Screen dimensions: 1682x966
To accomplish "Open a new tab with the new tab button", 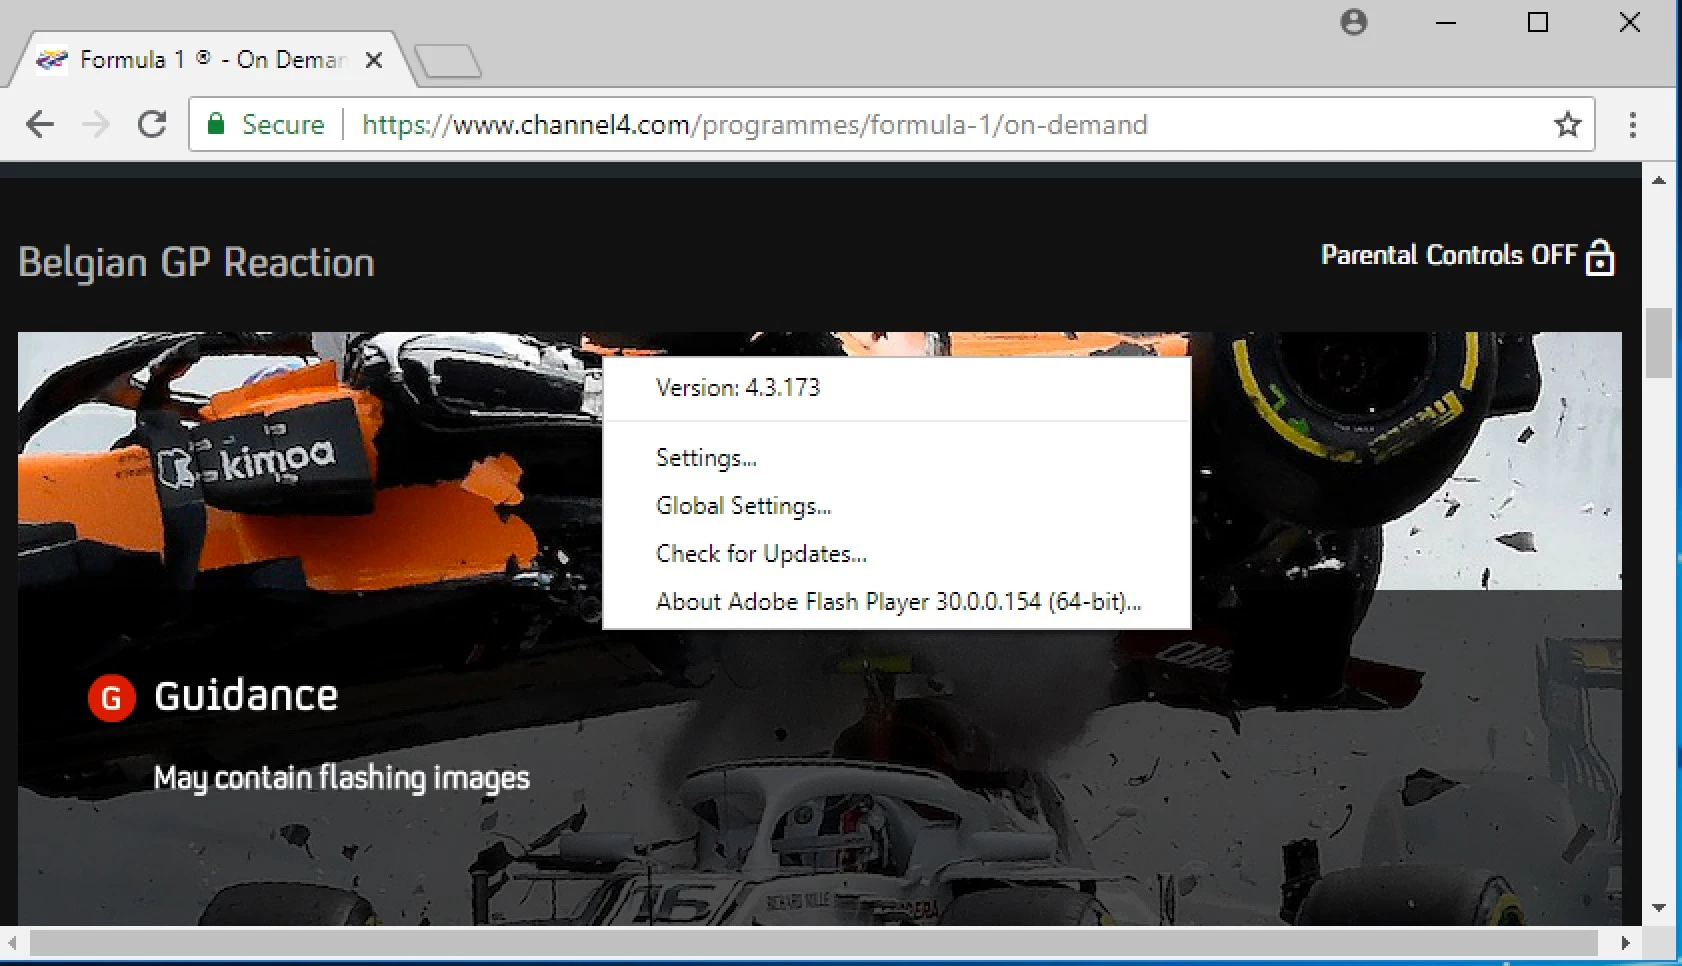I will pos(448,61).
